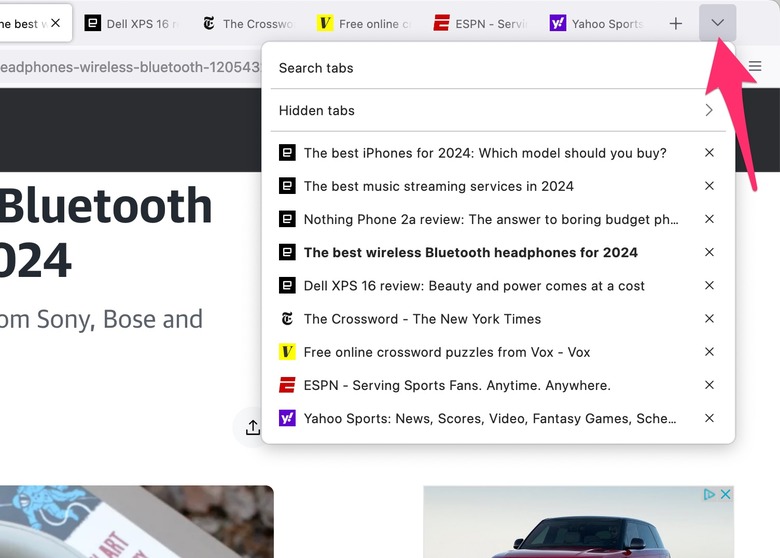
Task: Click the Hidden tabs chevron arrow
Action: 709,110
